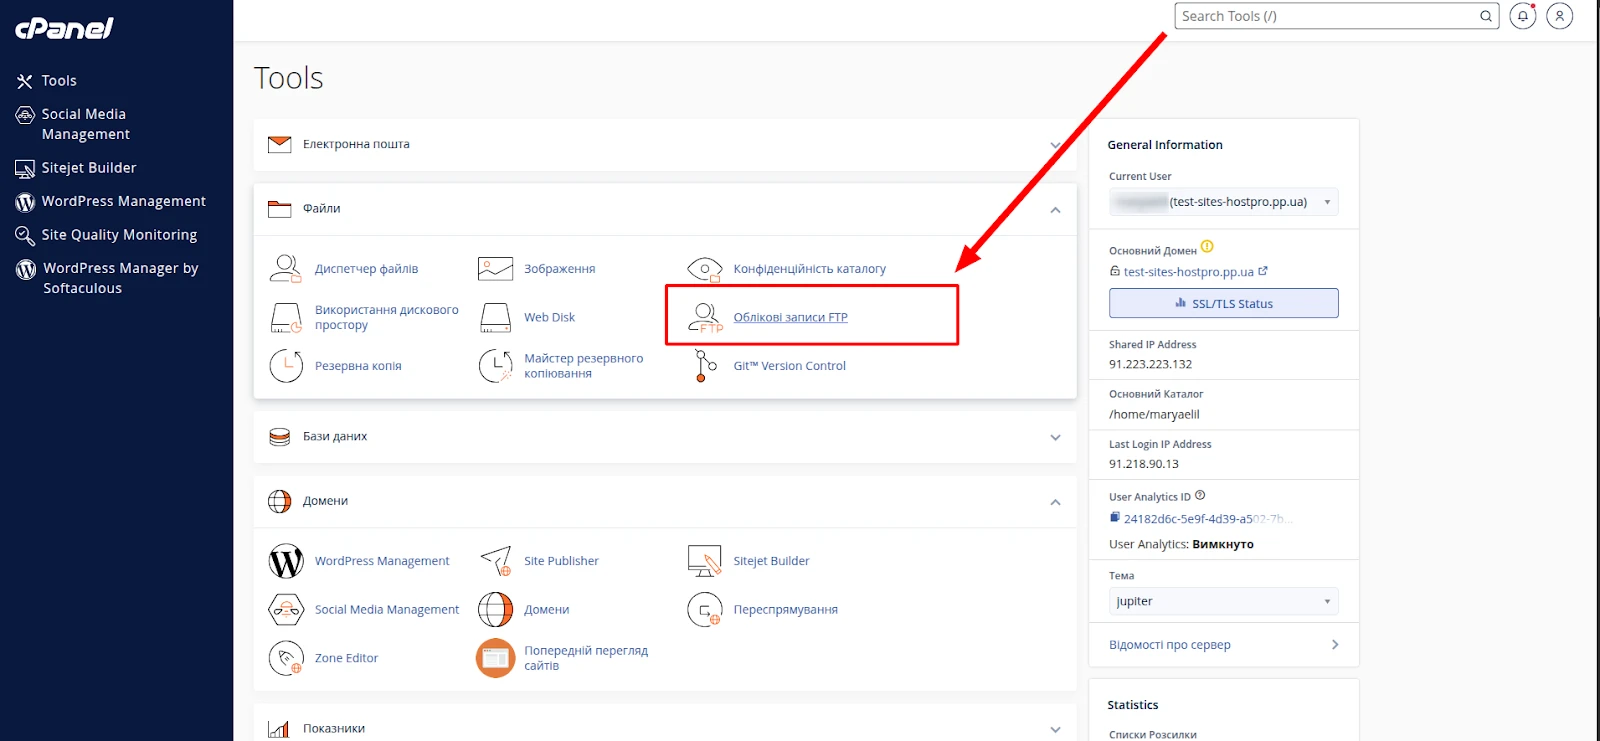Click the Site Publisher paper plane icon
Viewport: 1600px width, 741px height.
pos(495,561)
